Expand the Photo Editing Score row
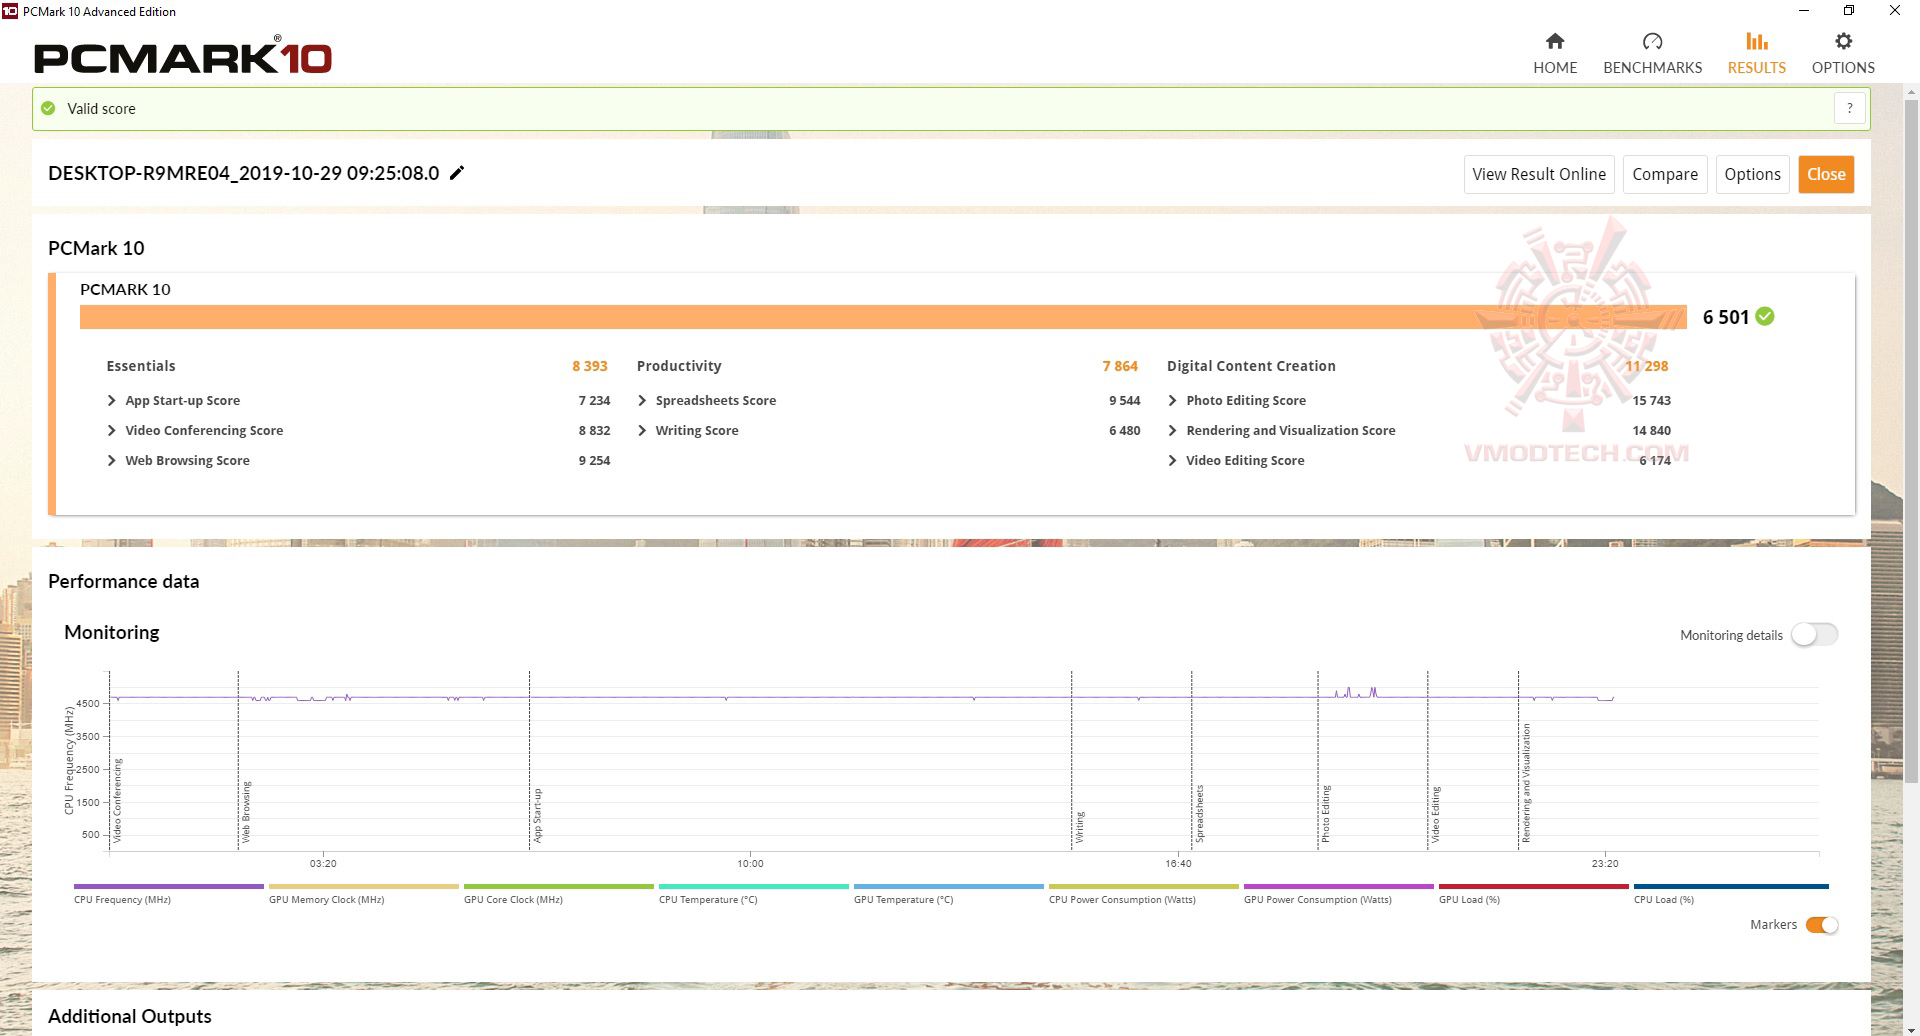This screenshot has width=1920, height=1036. click(1172, 400)
